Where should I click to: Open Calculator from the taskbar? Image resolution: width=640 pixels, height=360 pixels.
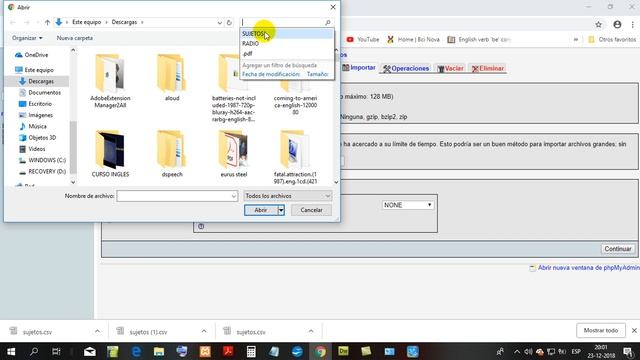[x=251, y=351]
